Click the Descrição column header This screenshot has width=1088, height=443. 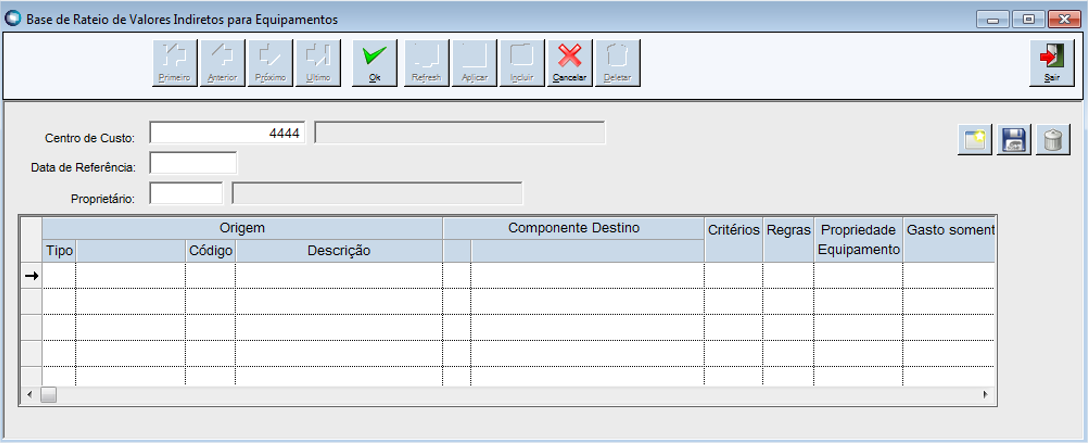coord(339,251)
